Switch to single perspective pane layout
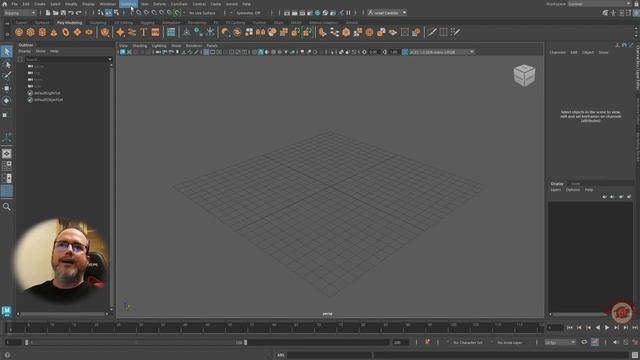 click(x=7, y=153)
